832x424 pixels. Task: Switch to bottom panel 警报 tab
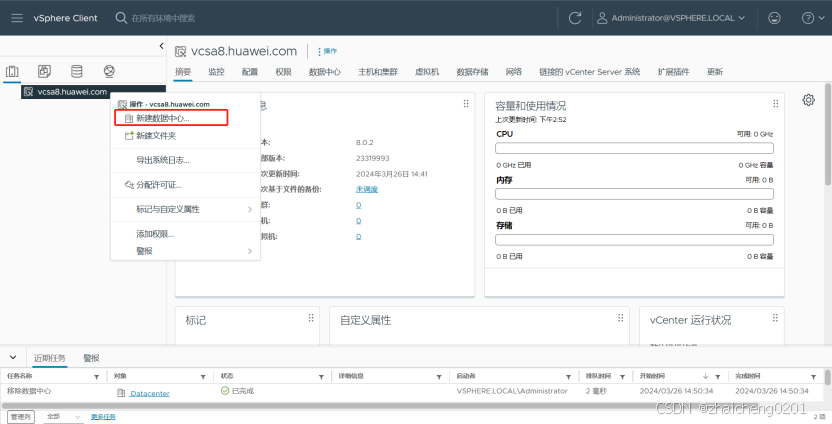91,358
